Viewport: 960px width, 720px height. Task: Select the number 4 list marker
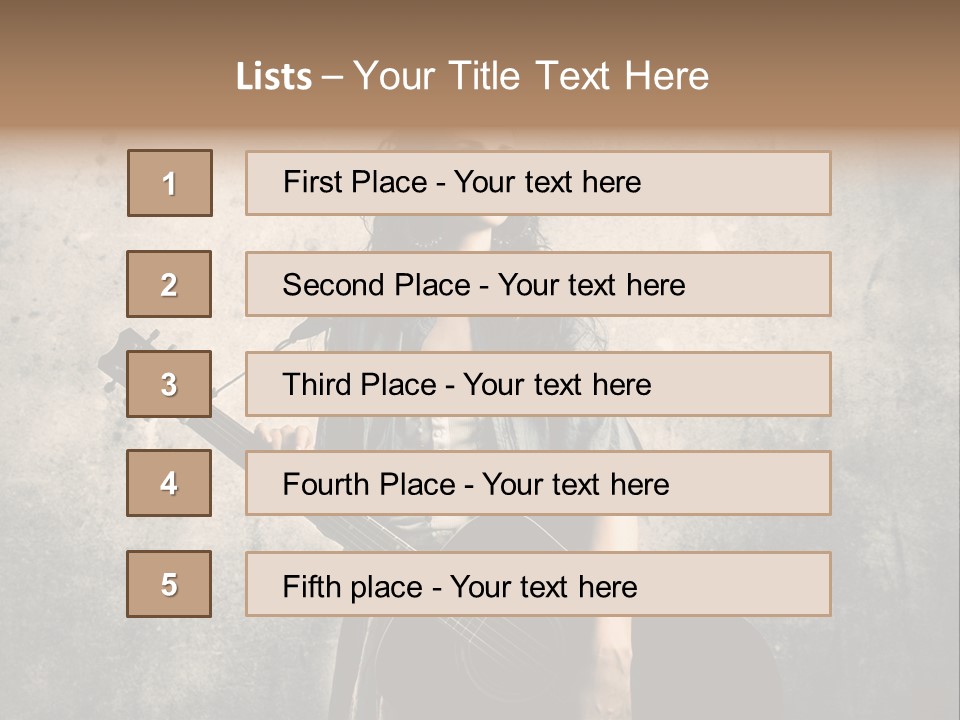[169, 483]
